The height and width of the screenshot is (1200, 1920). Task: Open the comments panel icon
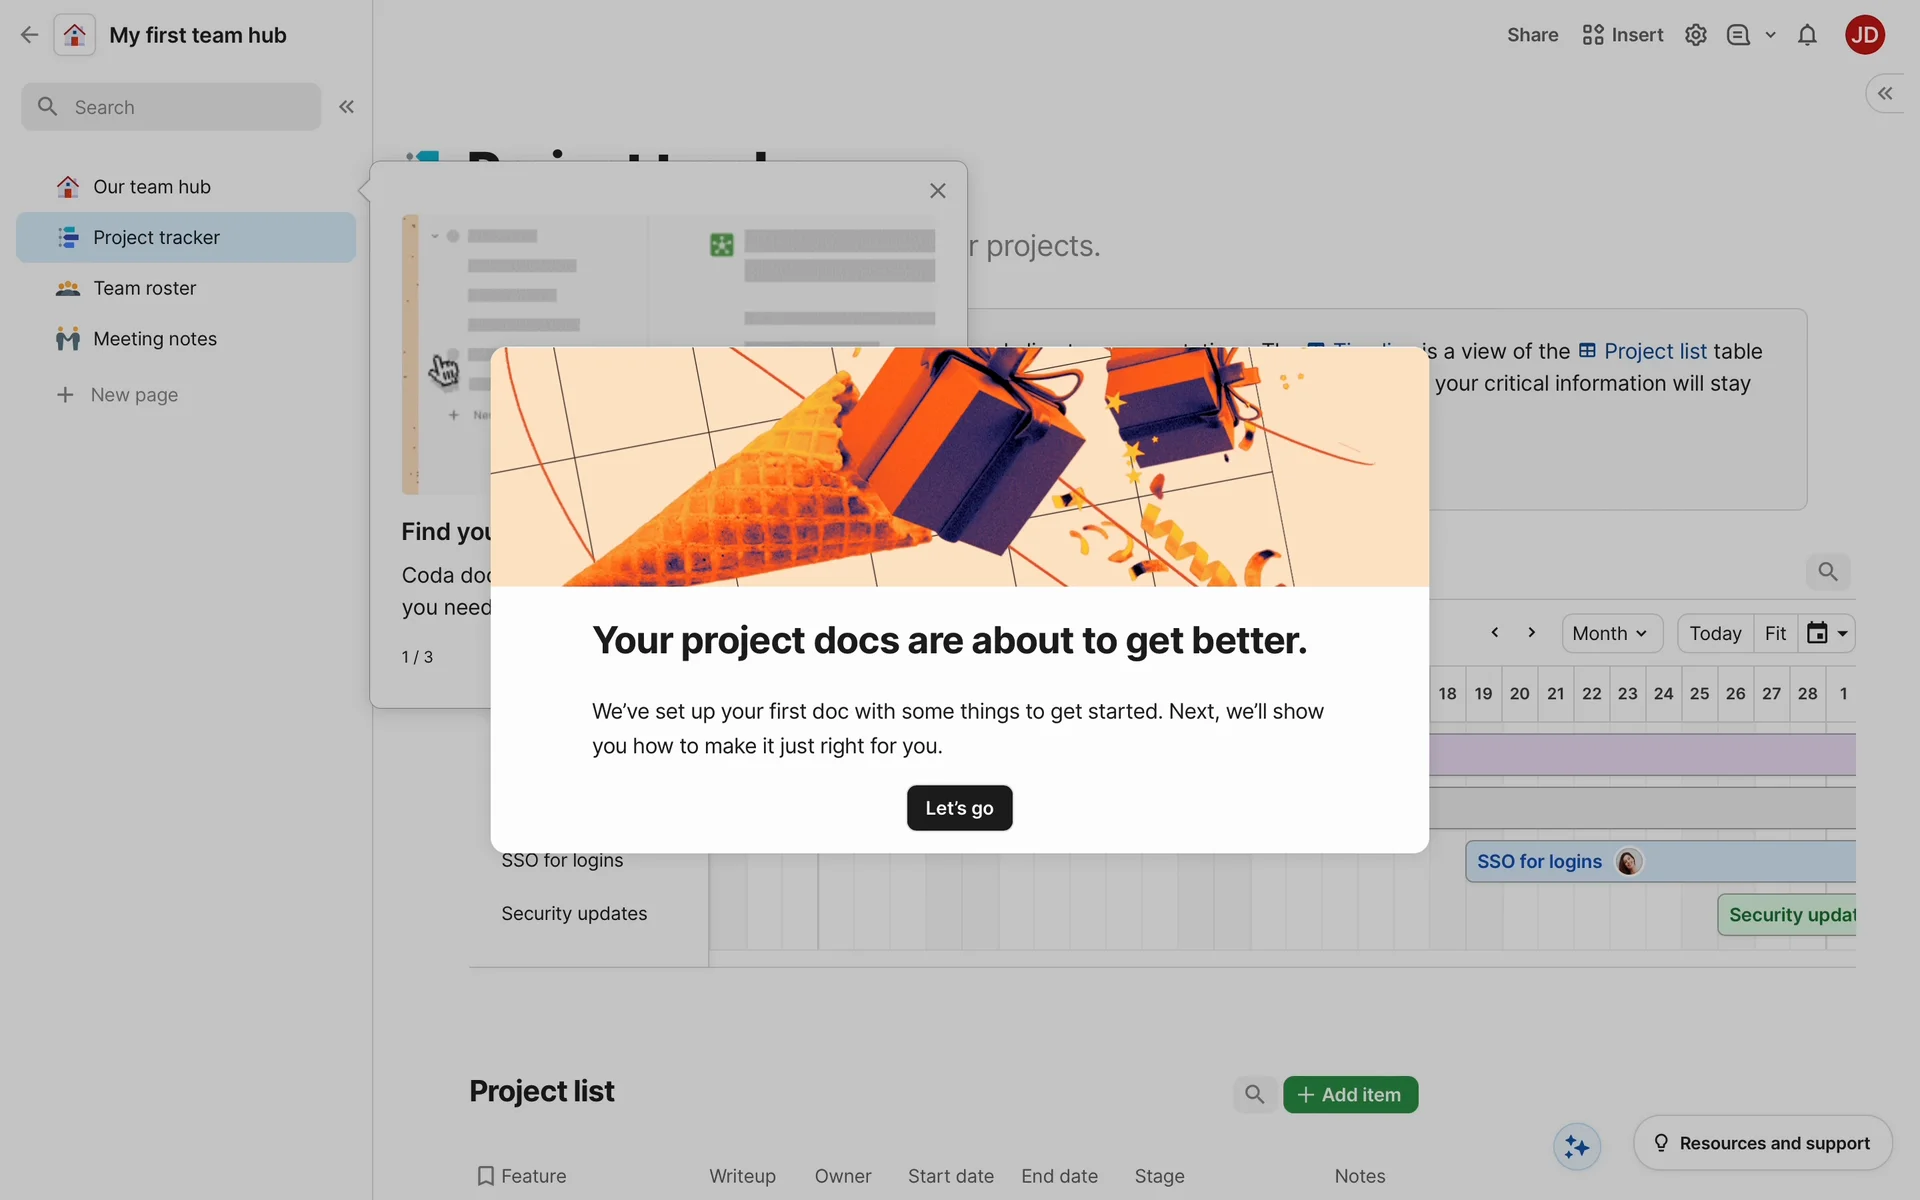pyautogui.click(x=1738, y=35)
